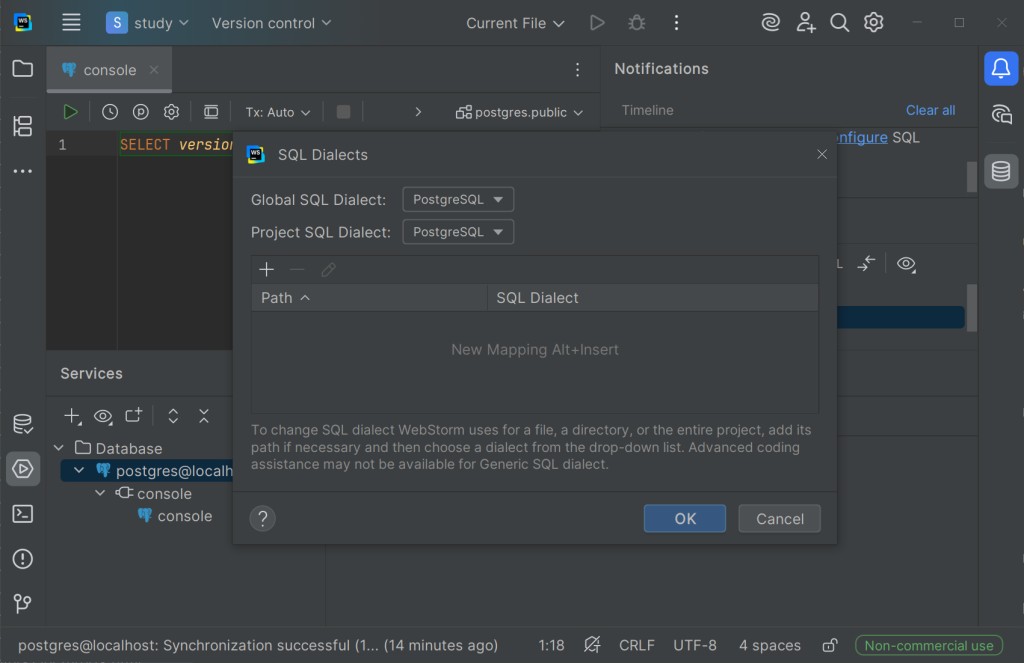Toggle read-only lock icon in status bar
Screen dimensions: 1024x663
[x=829, y=645]
